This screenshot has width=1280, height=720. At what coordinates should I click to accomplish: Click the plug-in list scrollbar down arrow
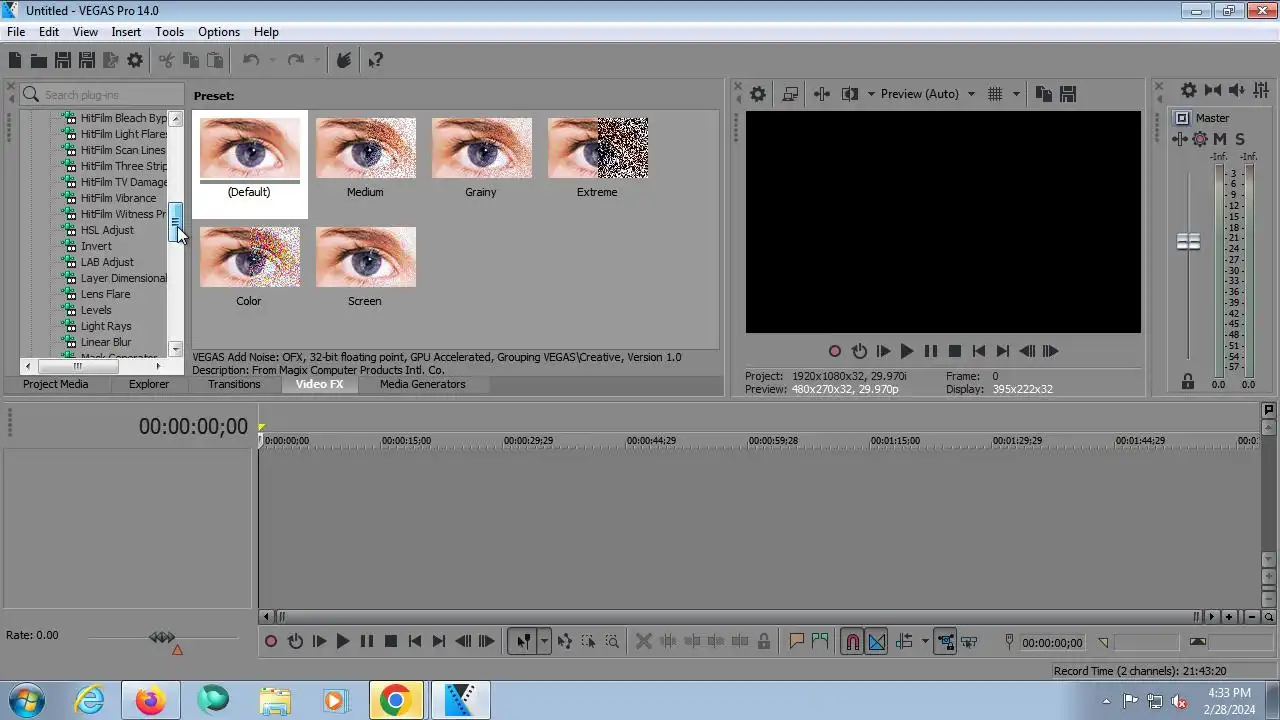pyautogui.click(x=176, y=349)
